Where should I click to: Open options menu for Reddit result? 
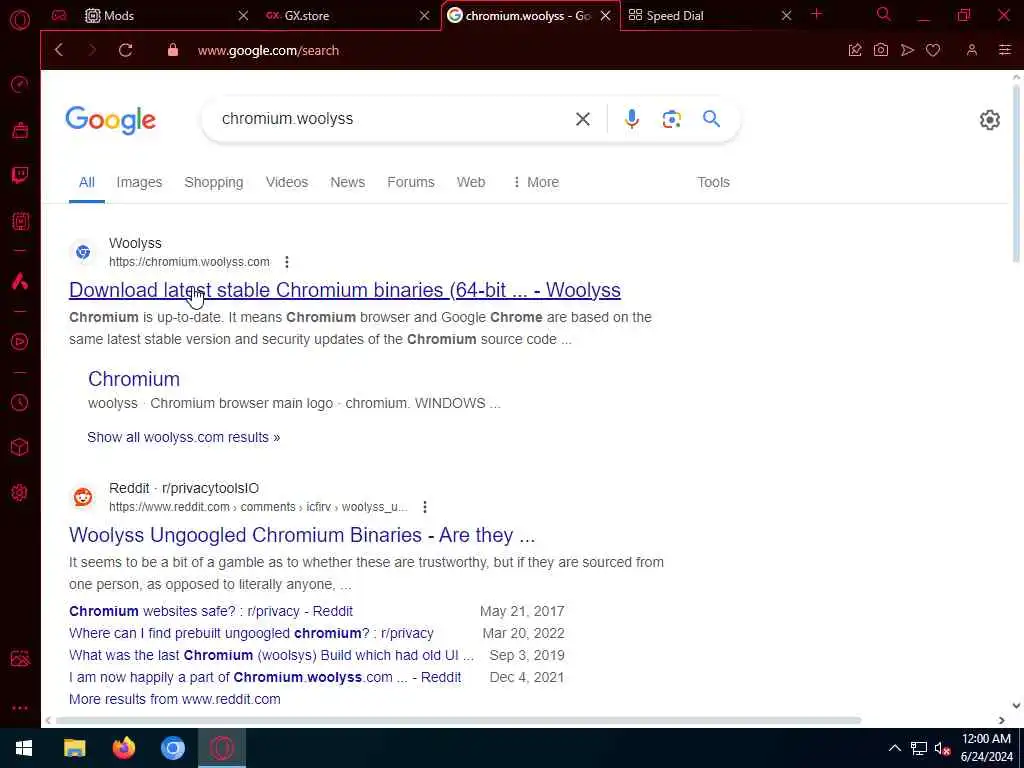point(424,507)
